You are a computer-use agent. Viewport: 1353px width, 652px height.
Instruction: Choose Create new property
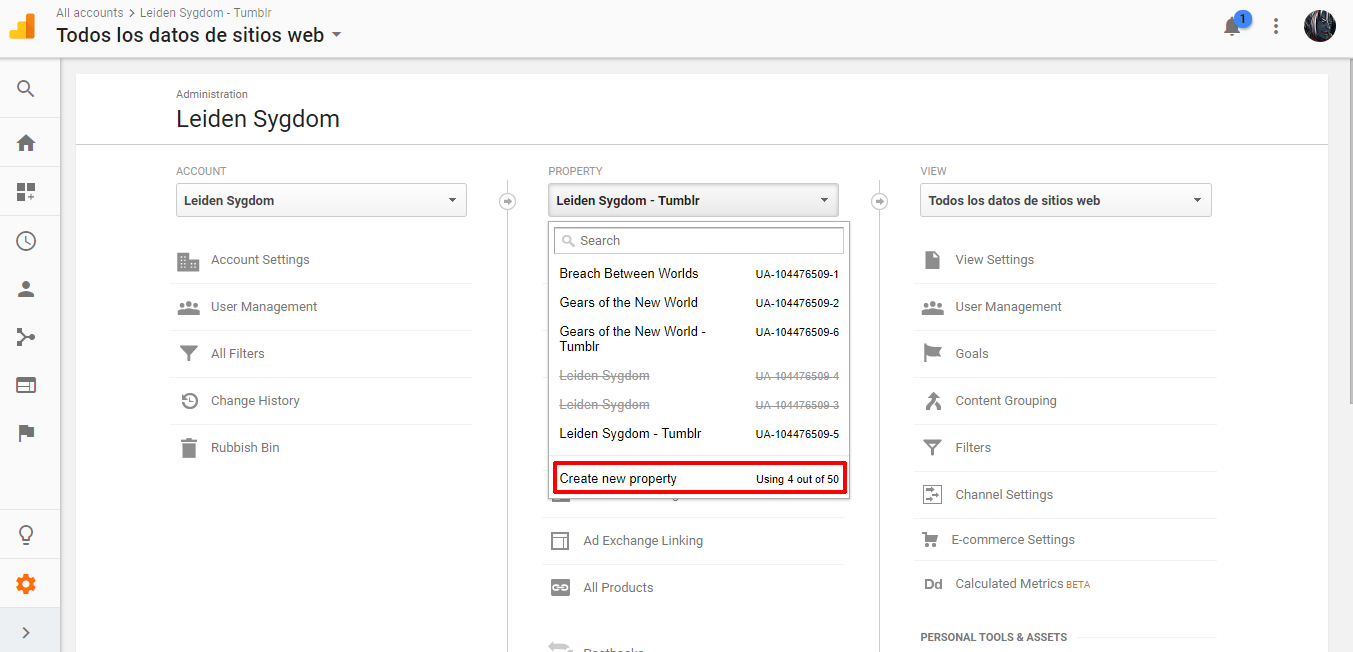(699, 479)
